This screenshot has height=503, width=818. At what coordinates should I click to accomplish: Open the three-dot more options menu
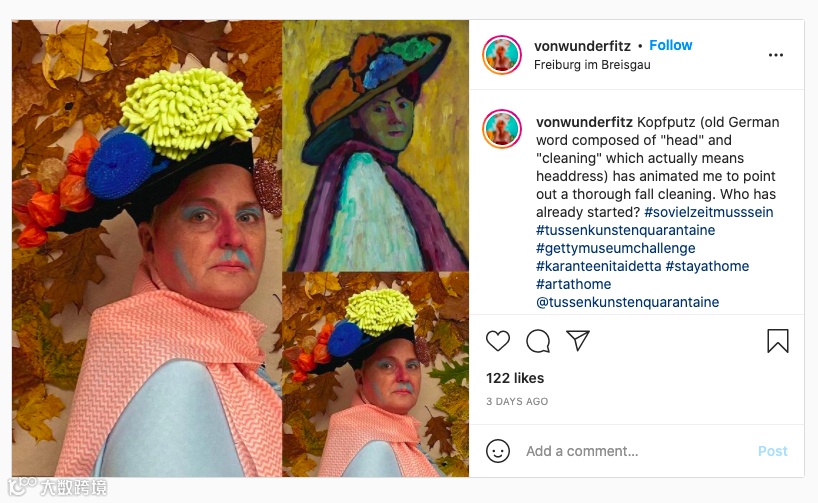[776, 55]
